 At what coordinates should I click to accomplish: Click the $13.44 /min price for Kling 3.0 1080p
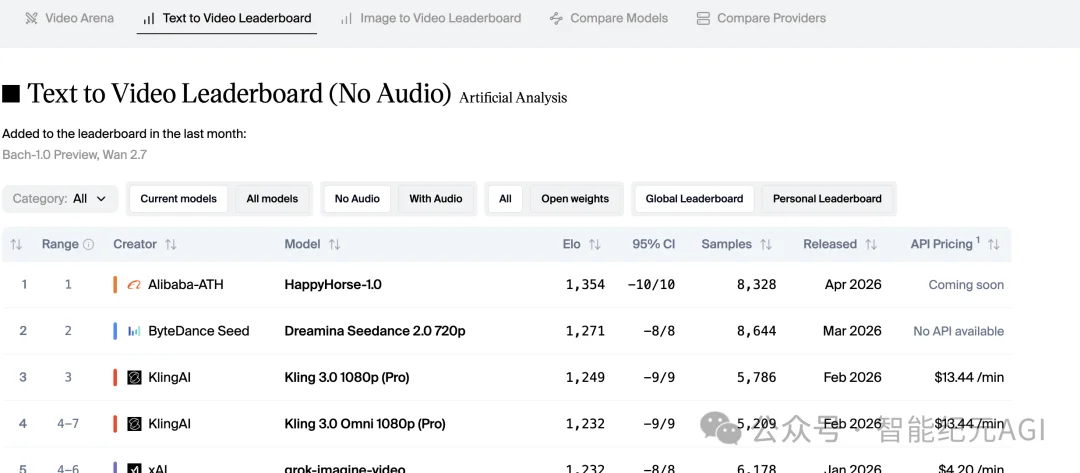click(969, 377)
